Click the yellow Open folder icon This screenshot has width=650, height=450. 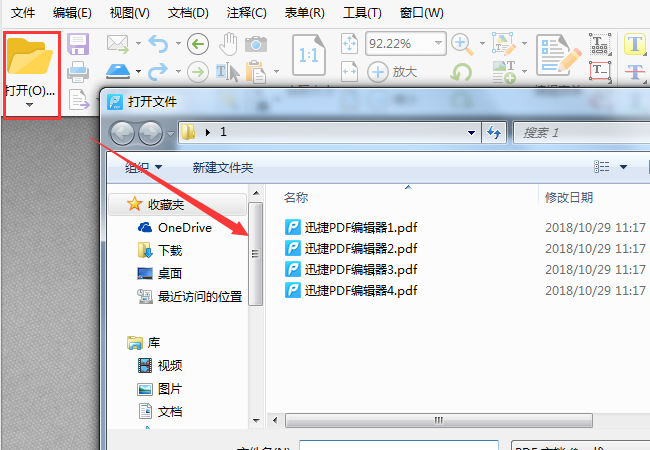(x=29, y=56)
